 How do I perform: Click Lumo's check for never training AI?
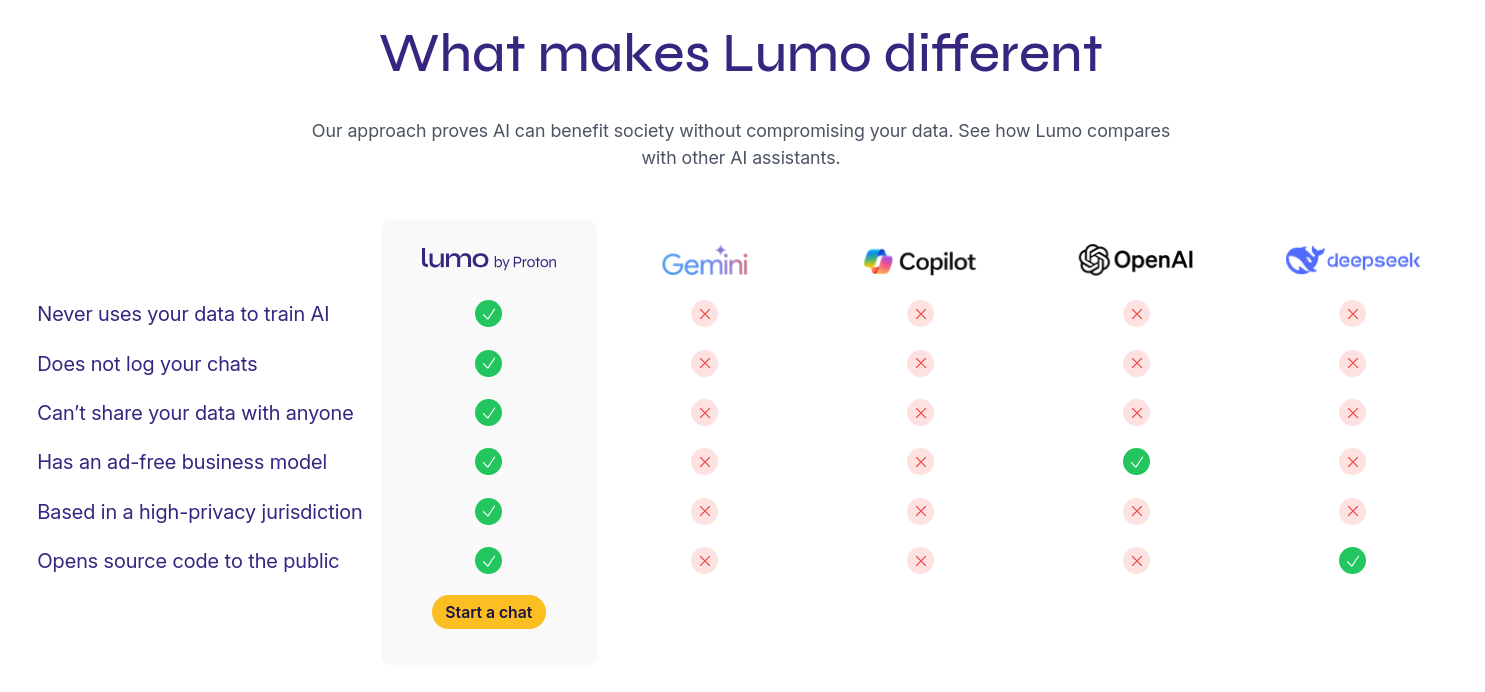pyautogui.click(x=488, y=314)
